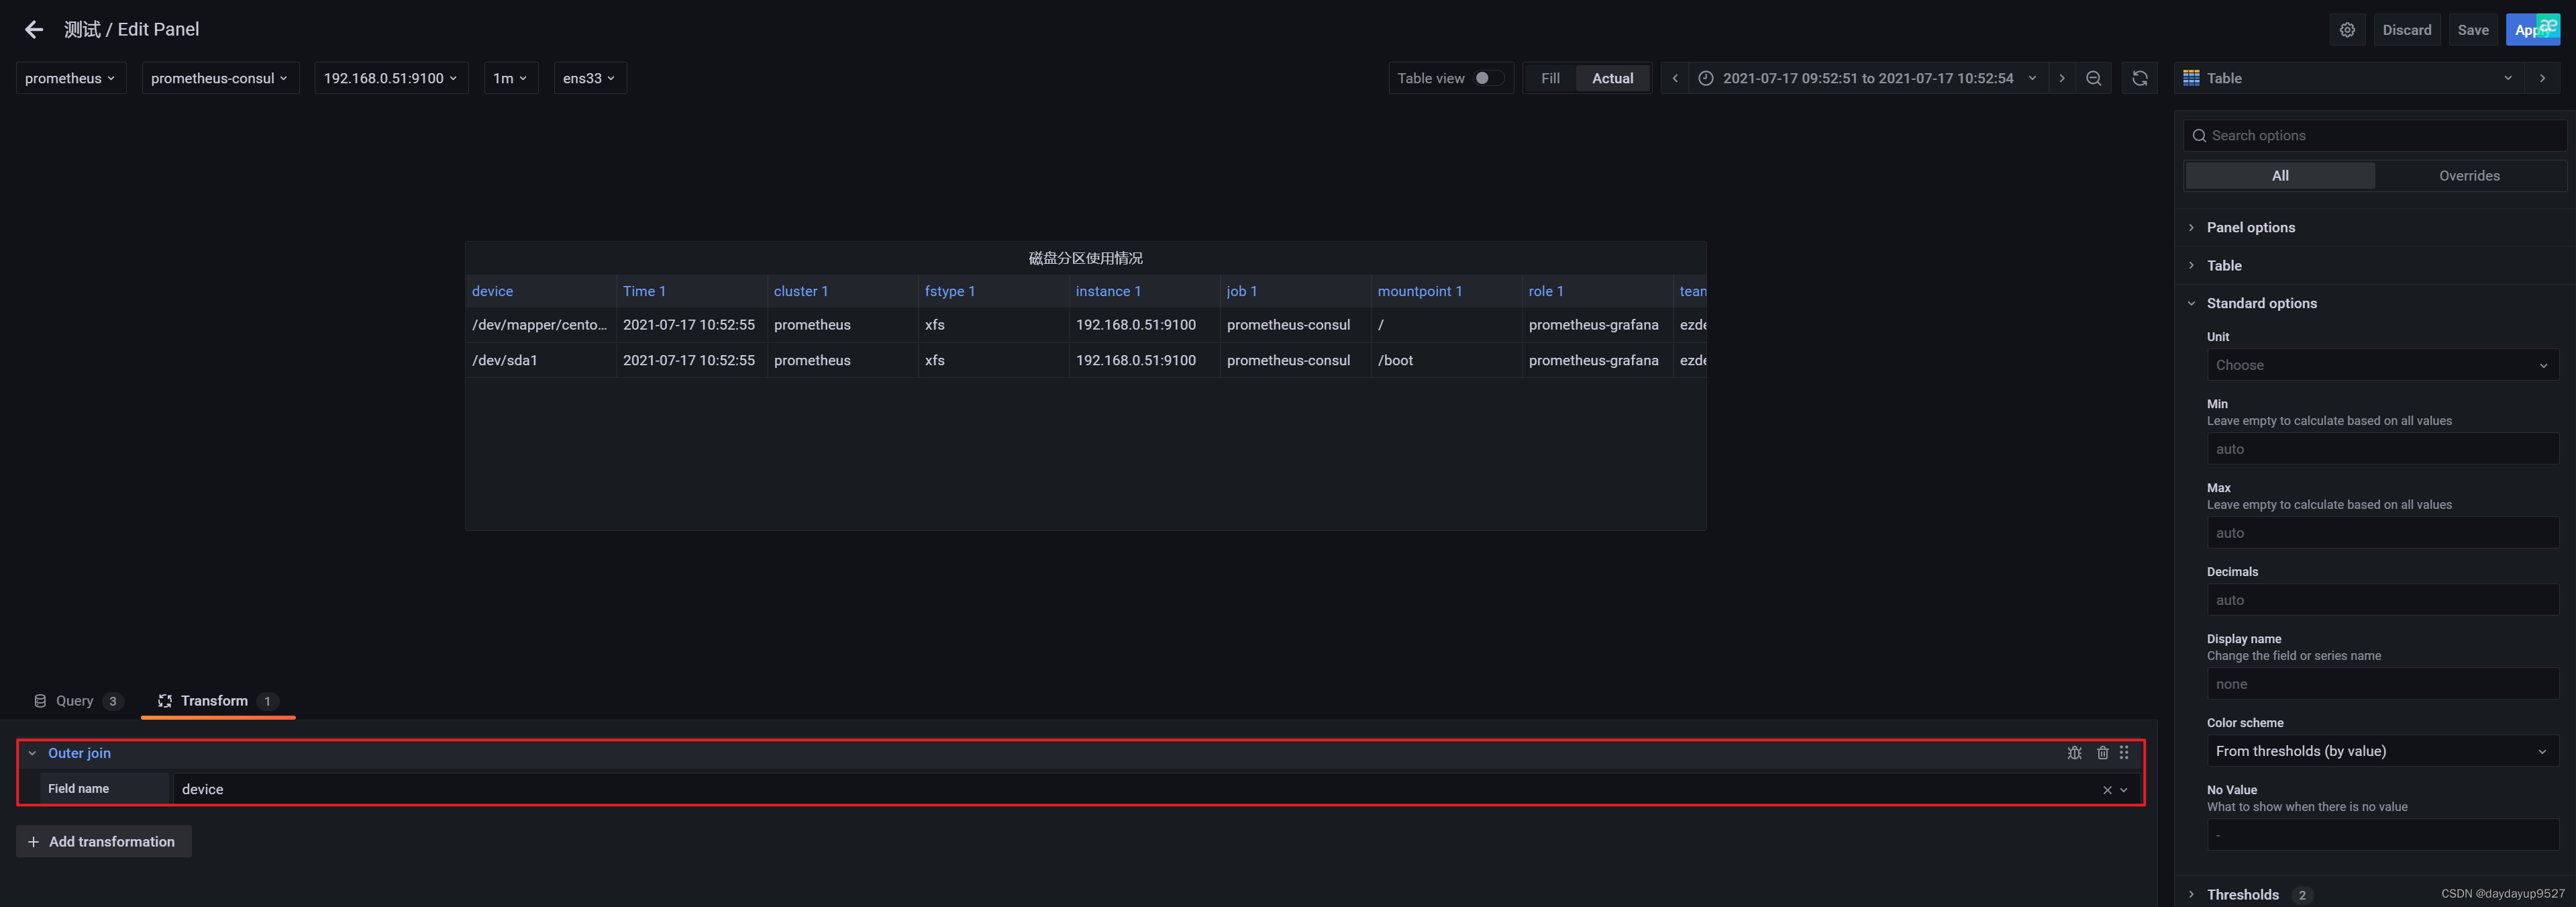Click the back arrow to exit panel editing
This screenshot has height=907, width=2576.
pyautogui.click(x=34, y=30)
